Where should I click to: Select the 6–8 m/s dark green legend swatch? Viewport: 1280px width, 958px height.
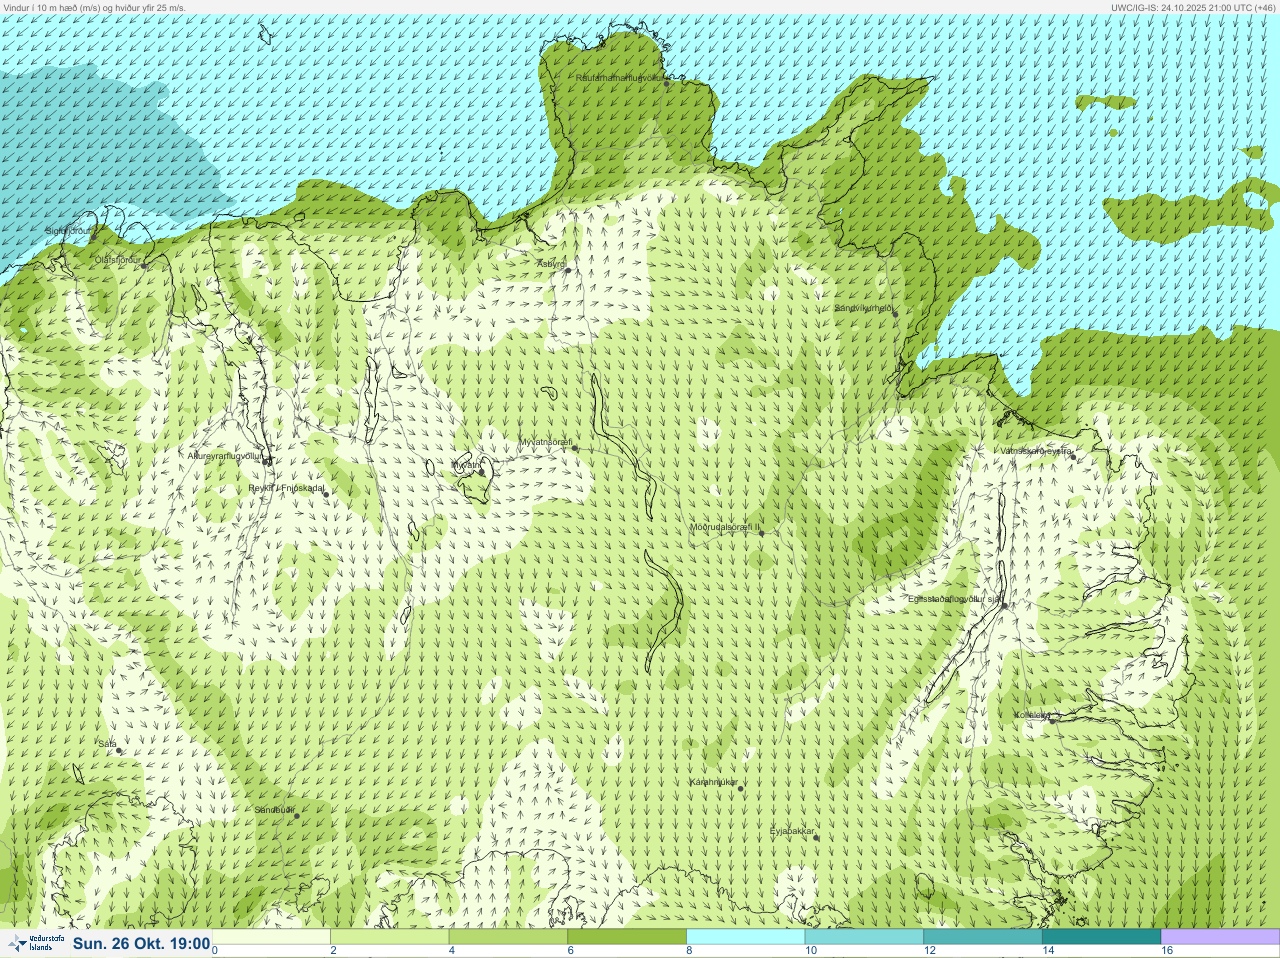point(627,937)
